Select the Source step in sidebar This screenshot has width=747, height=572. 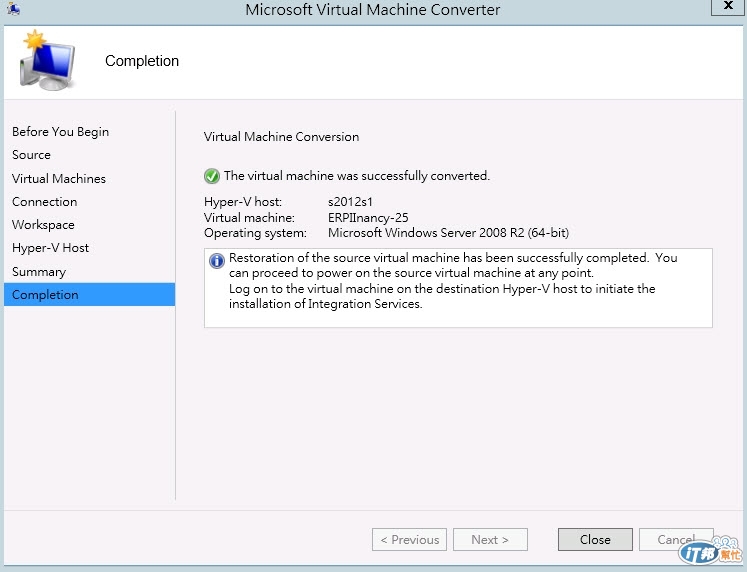tap(31, 155)
